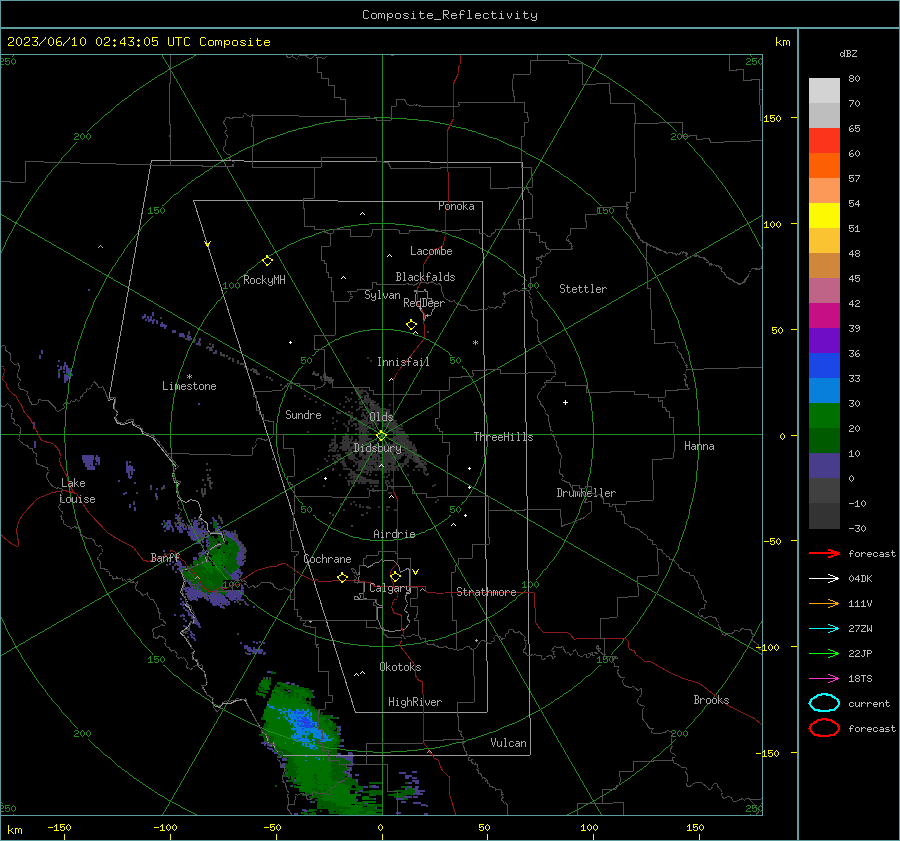Pick the bright blue swatch between 36 and 33

click(x=824, y=365)
